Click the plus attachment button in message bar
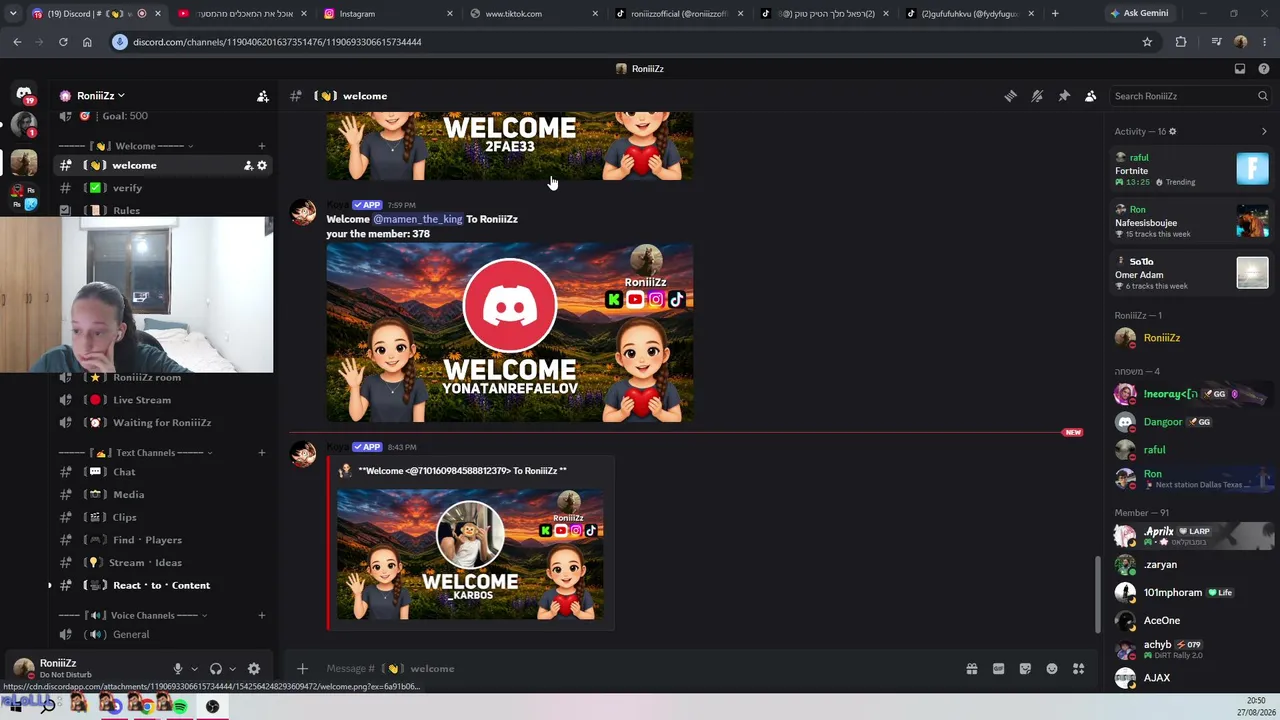Image resolution: width=1280 pixels, height=720 pixels. point(302,669)
